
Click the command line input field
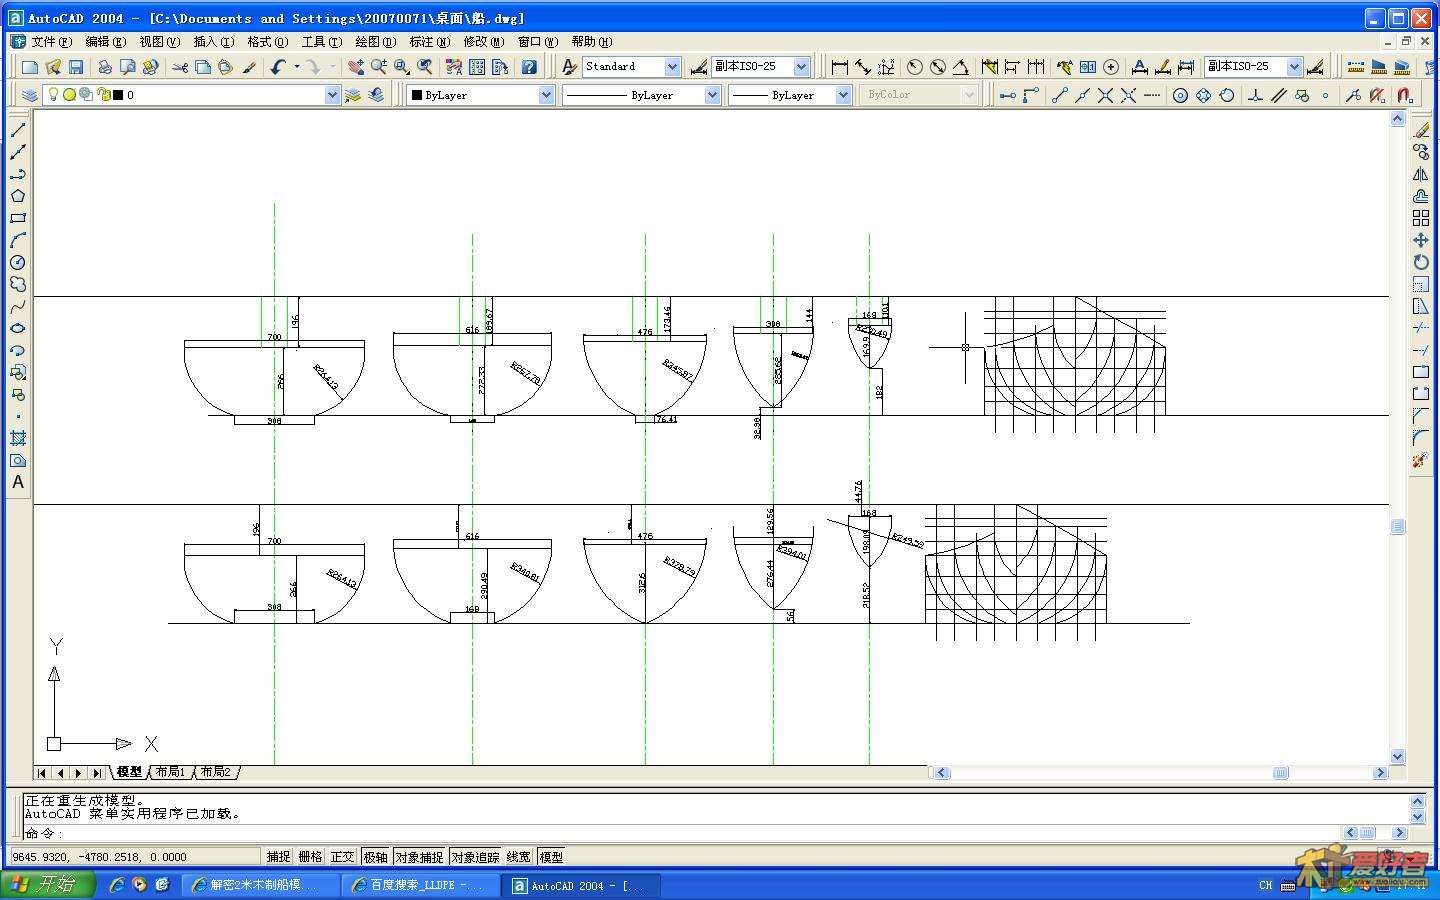click(x=700, y=832)
